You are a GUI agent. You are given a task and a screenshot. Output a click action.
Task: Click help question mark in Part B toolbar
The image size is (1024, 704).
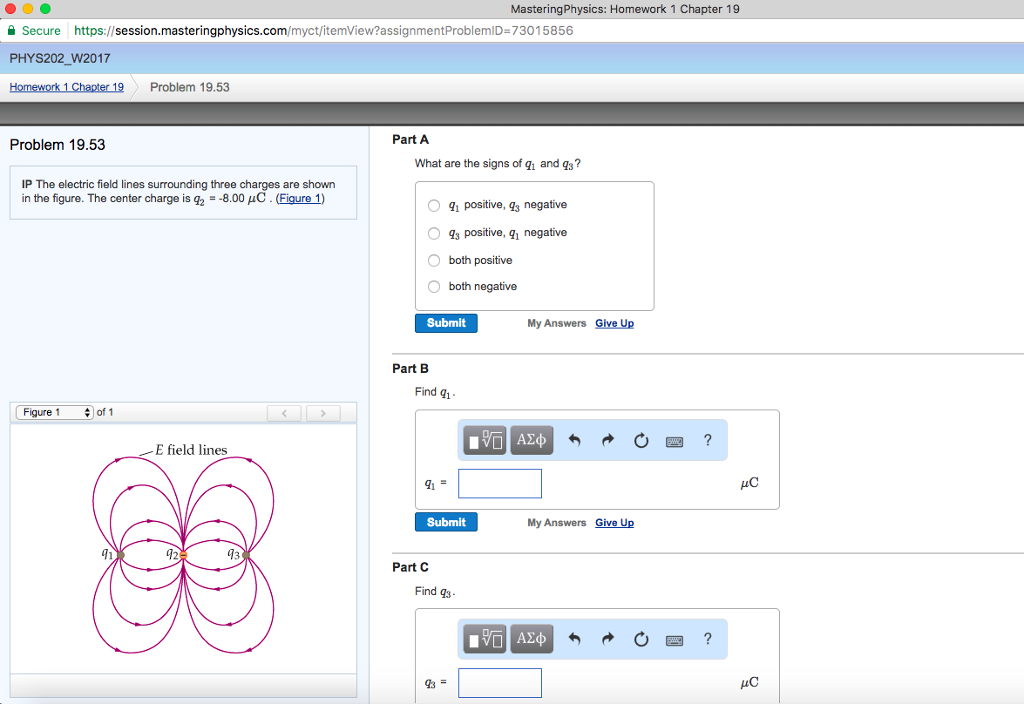coord(708,440)
